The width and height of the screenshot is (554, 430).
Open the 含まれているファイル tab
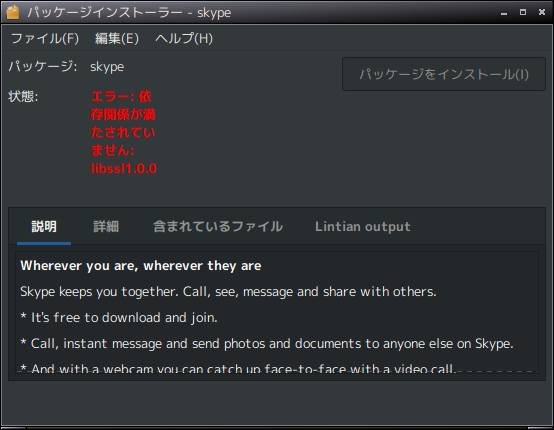pos(218,226)
